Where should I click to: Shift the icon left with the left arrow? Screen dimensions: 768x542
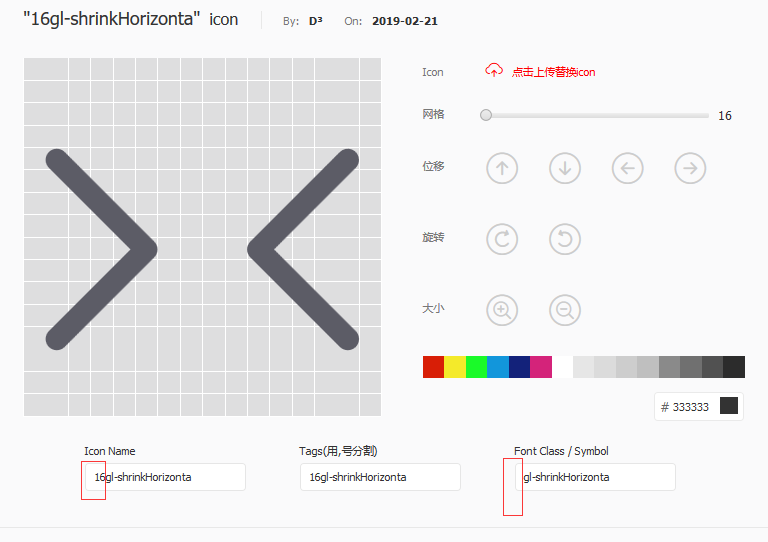coord(627,168)
